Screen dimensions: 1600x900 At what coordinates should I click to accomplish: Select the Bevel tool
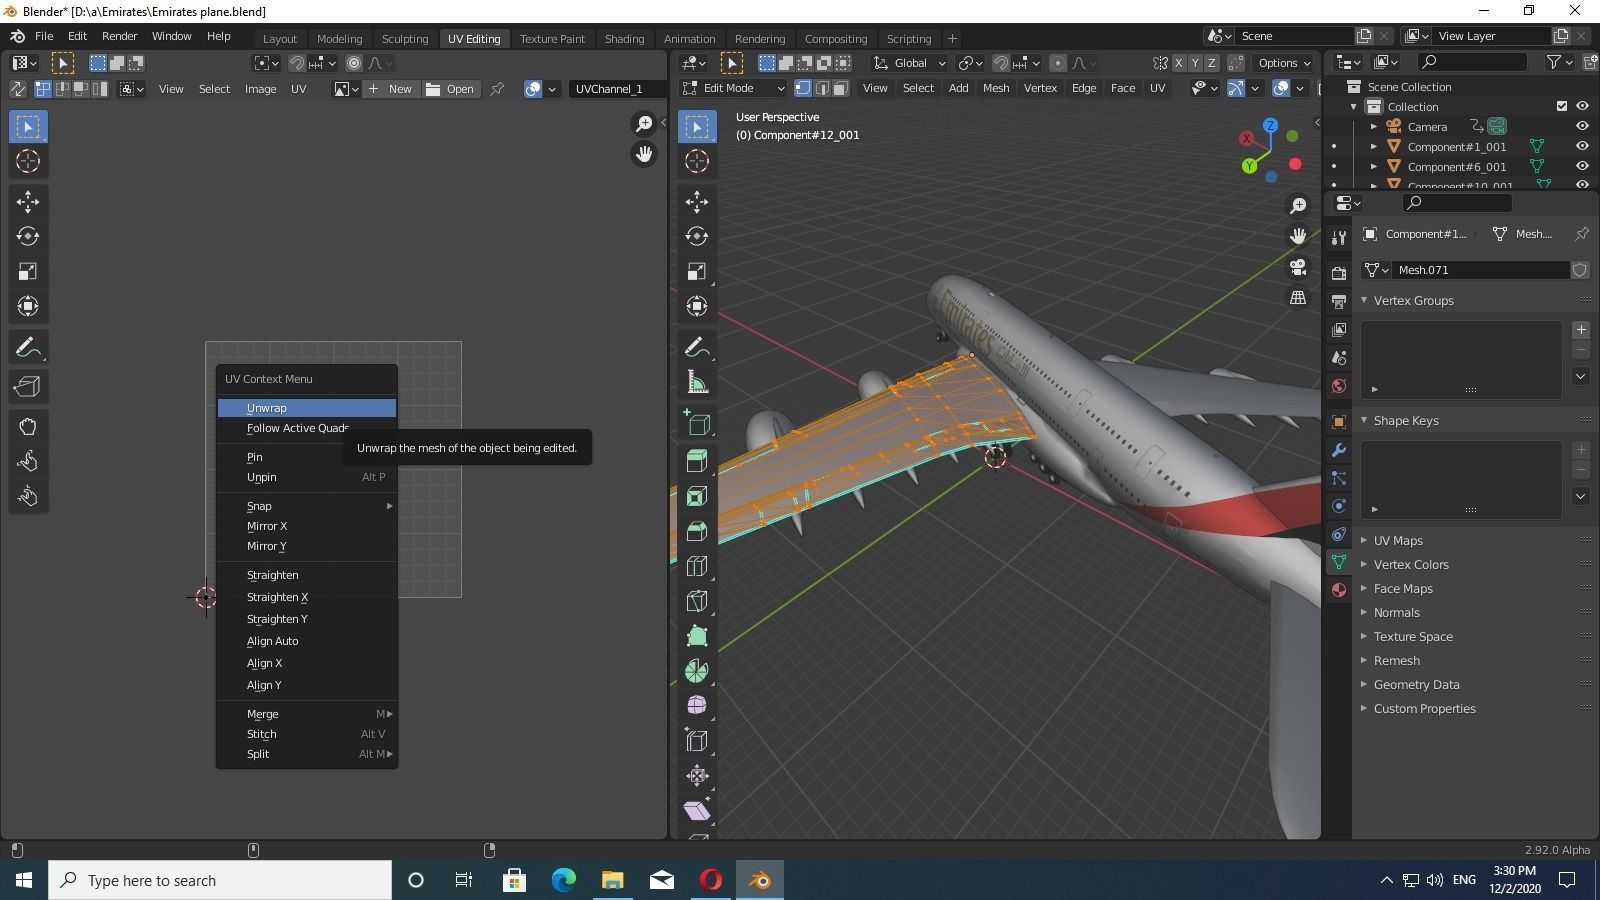click(697, 531)
